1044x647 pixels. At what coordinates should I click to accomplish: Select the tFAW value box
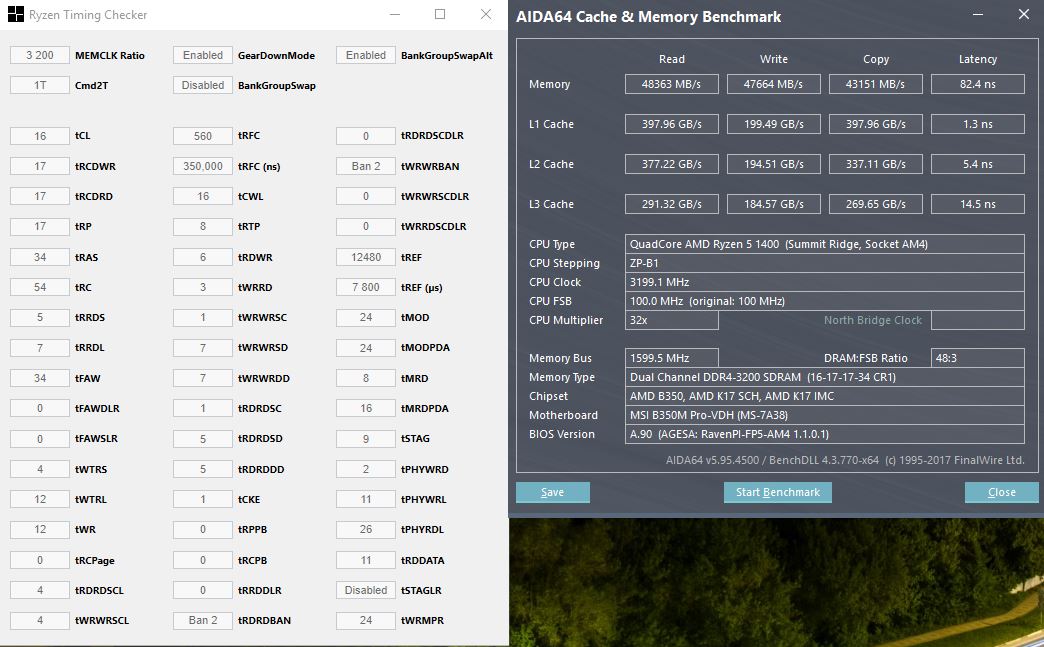[40, 378]
